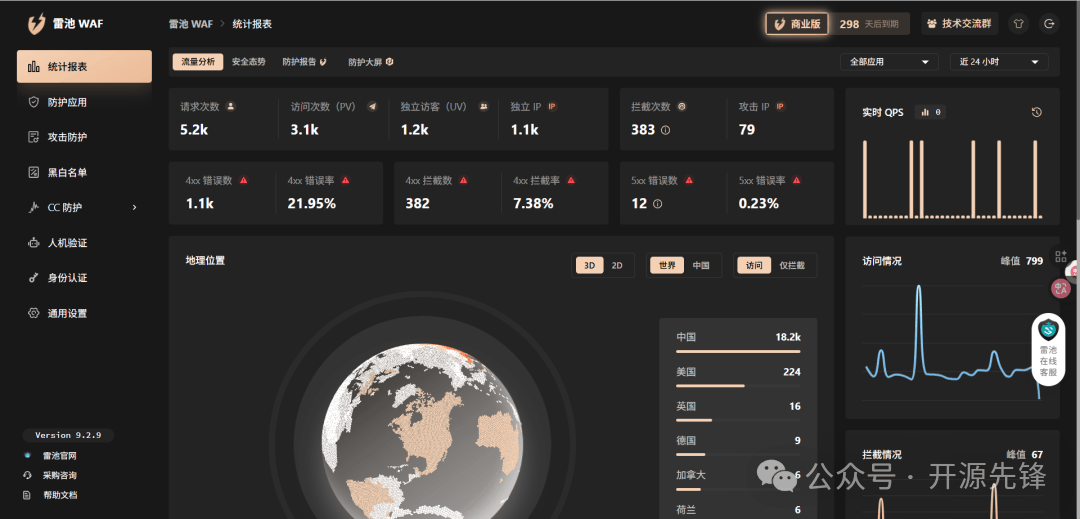Open the 全部应用 dropdown
Viewport: 1080px width, 519px height.
pyautogui.click(x=888, y=62)
